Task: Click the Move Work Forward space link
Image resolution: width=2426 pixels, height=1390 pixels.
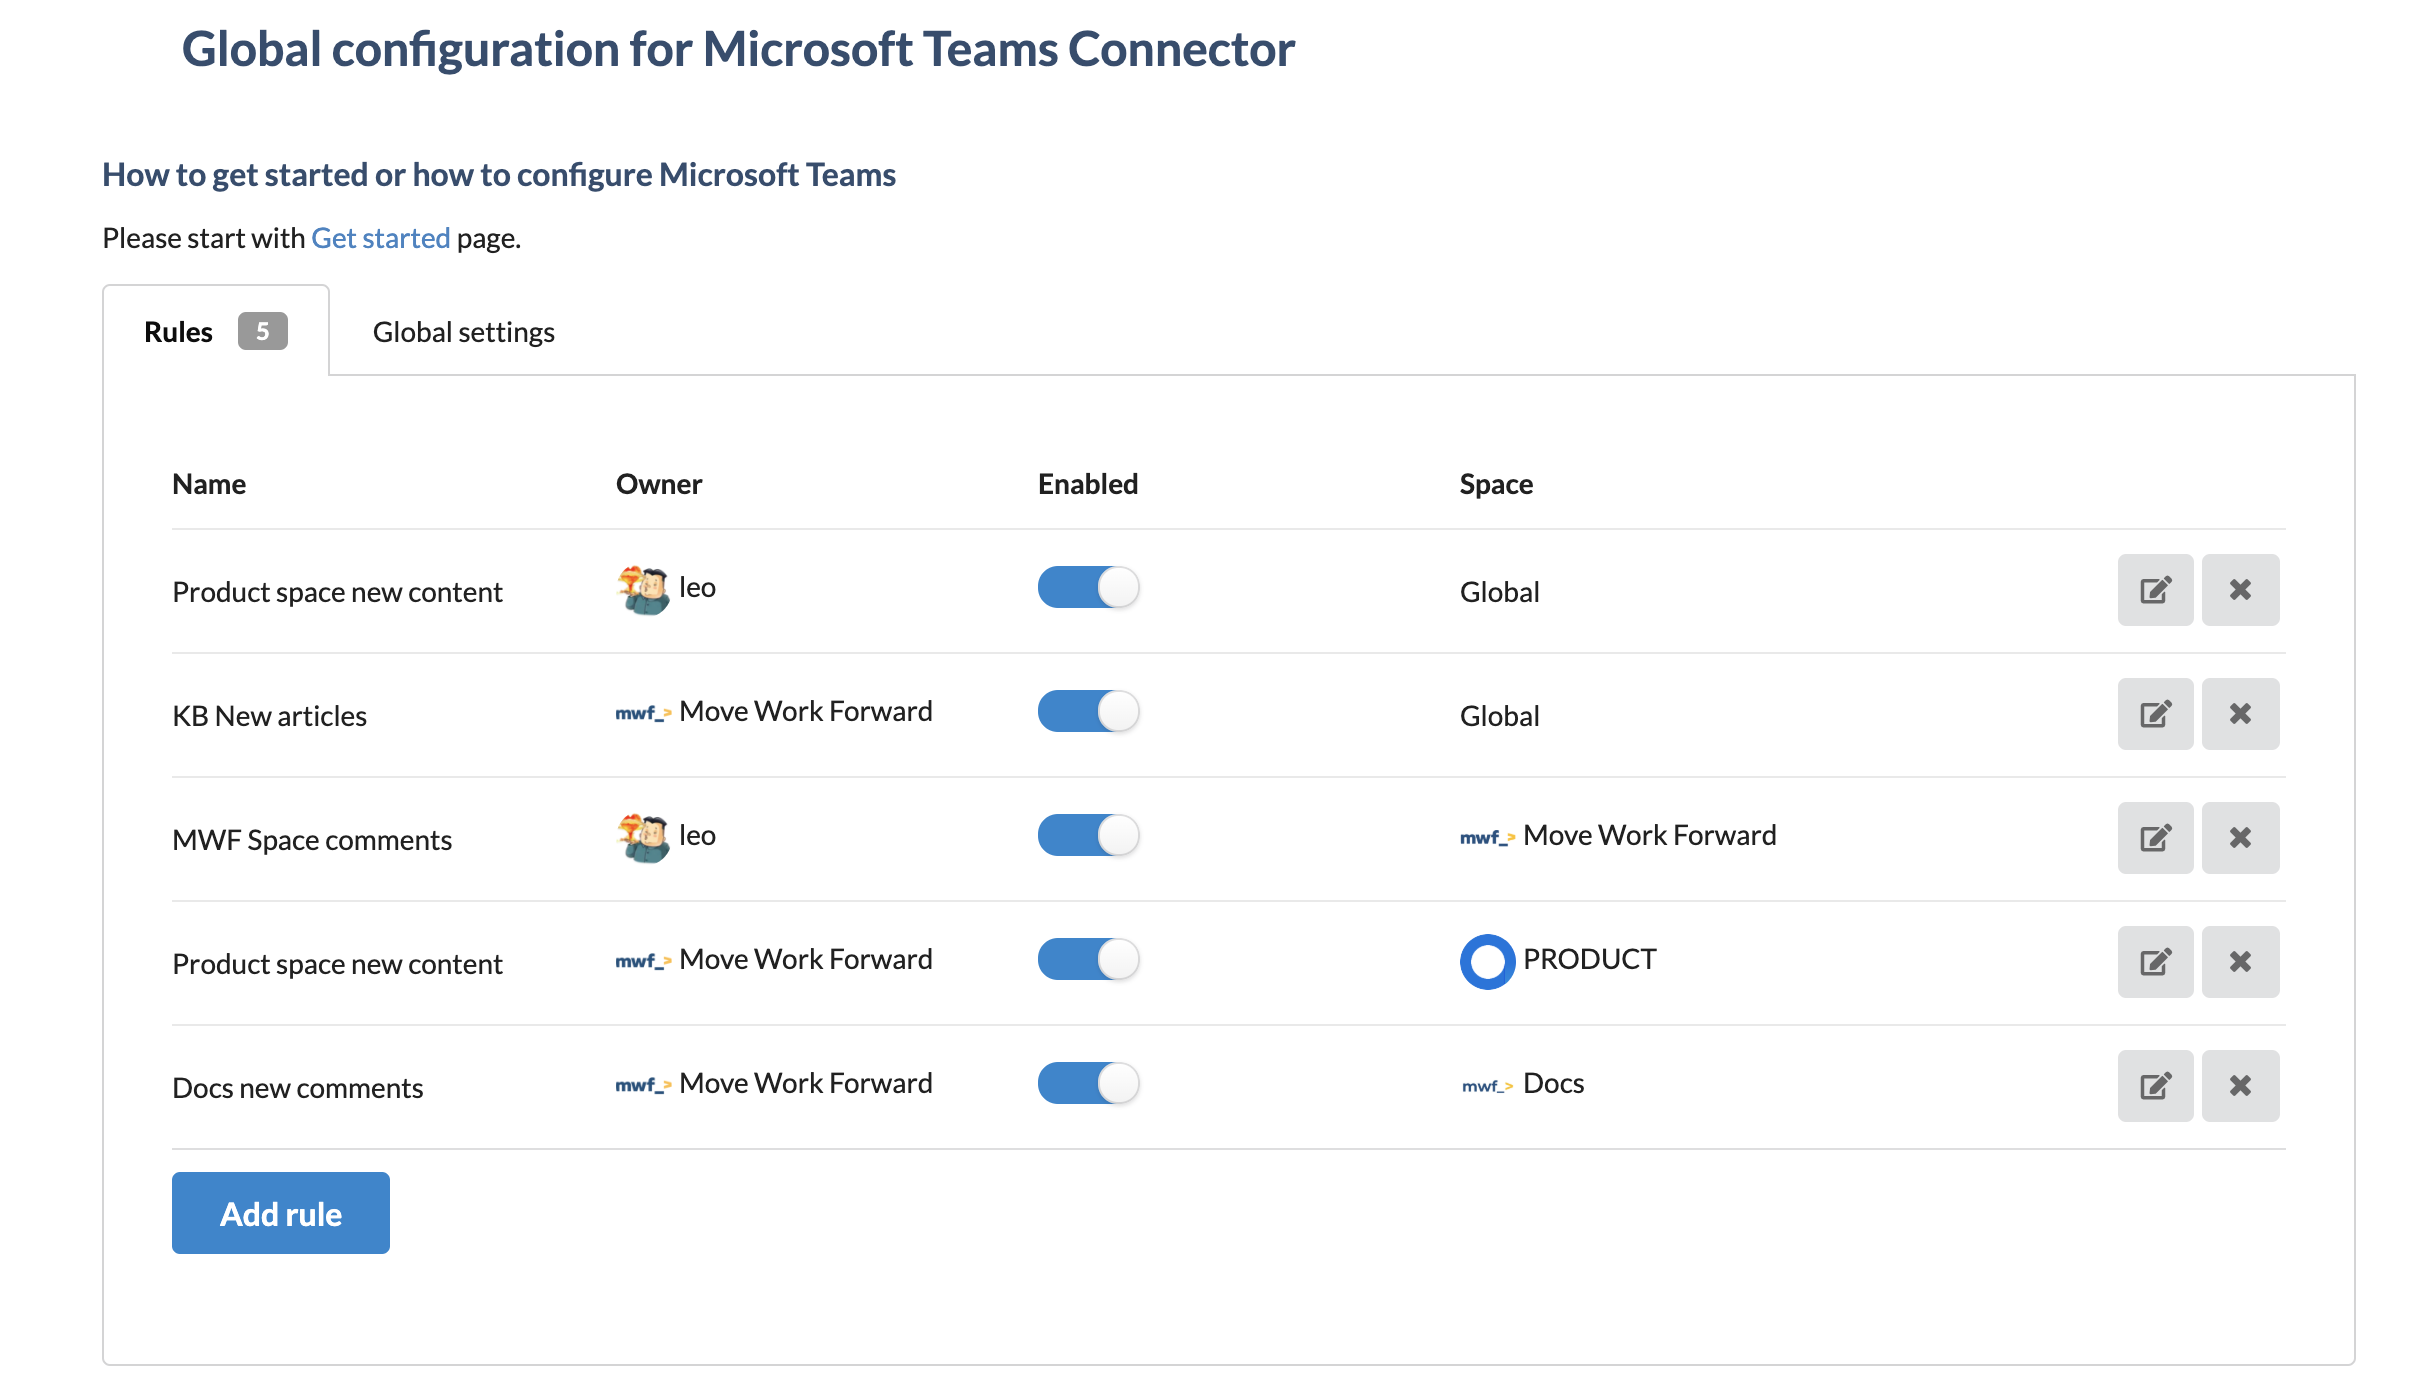Action: tap(1648, 836)
